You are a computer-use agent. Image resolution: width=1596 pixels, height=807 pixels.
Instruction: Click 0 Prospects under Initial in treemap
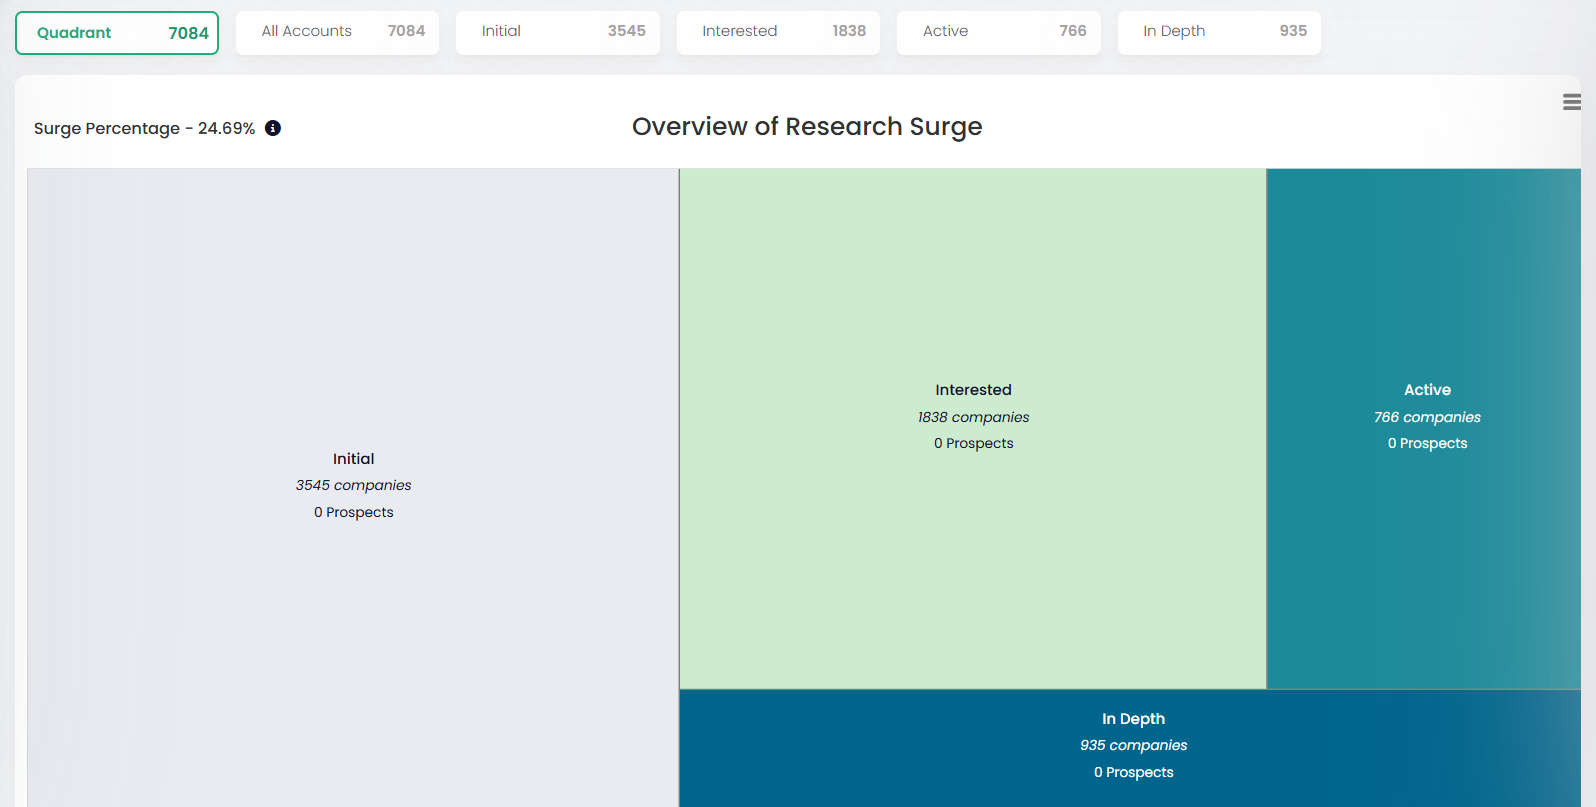tap(353, 513)
